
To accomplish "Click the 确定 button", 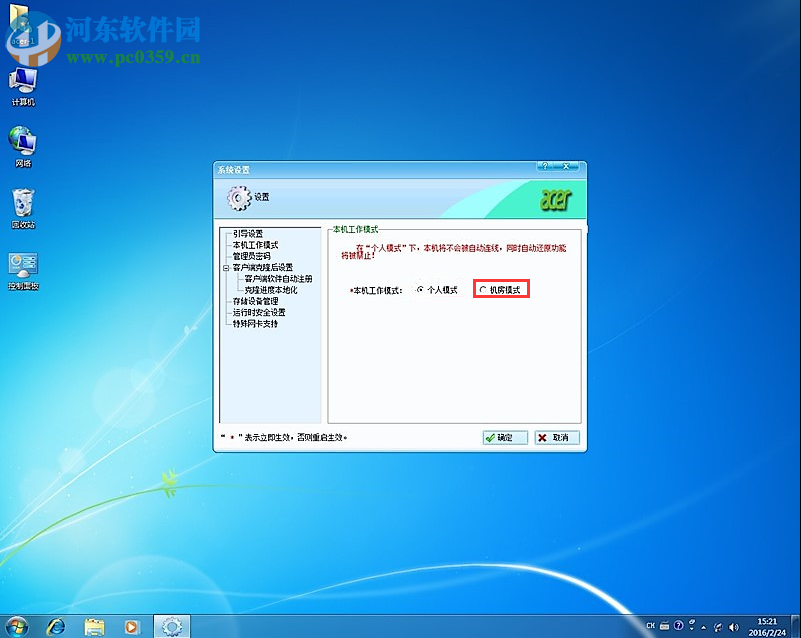I will coord(504,437).
